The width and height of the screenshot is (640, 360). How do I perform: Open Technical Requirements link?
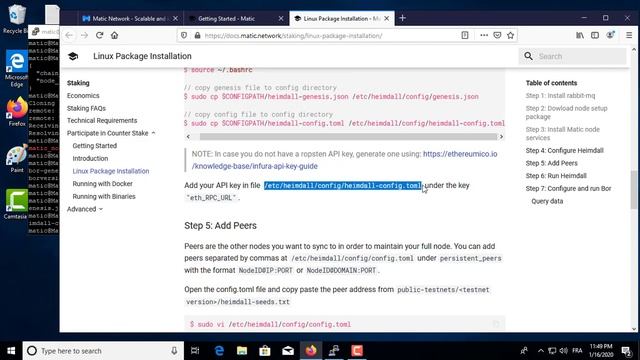tap(102, 120)
